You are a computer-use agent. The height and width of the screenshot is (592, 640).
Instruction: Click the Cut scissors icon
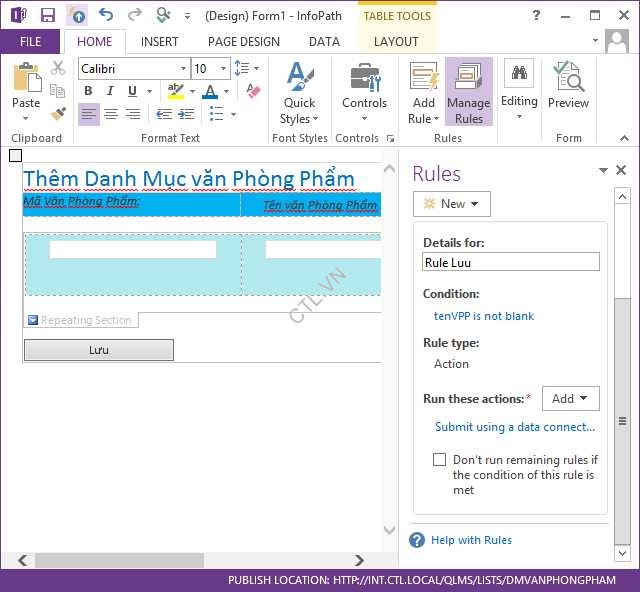coord(58,68)
